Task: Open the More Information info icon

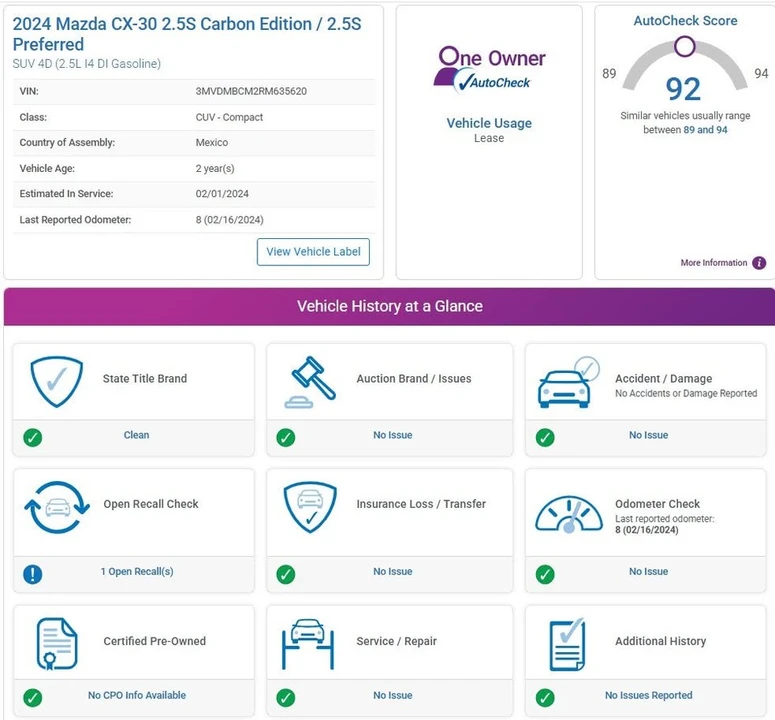Action: 759,263
